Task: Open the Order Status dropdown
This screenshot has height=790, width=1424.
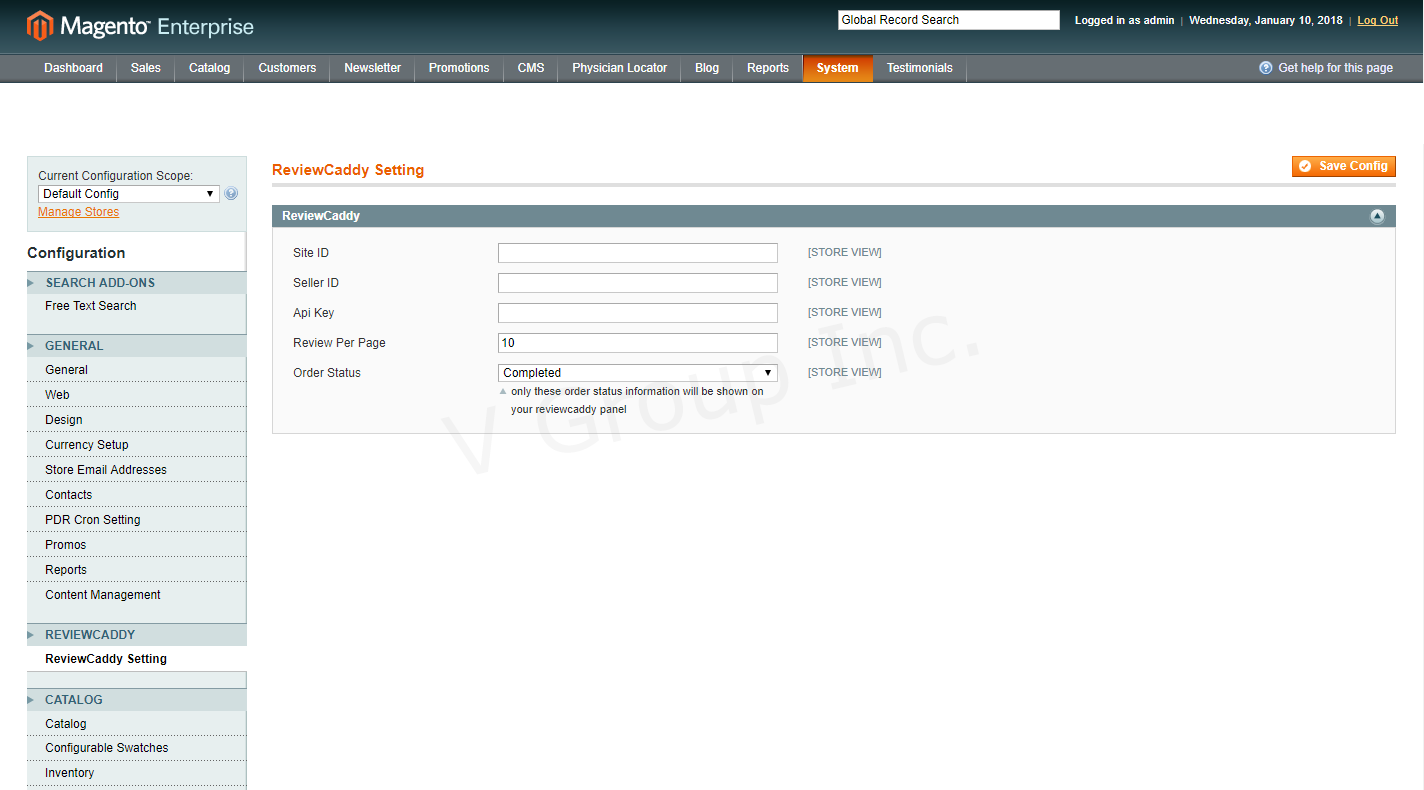Action: pos(637,373)
